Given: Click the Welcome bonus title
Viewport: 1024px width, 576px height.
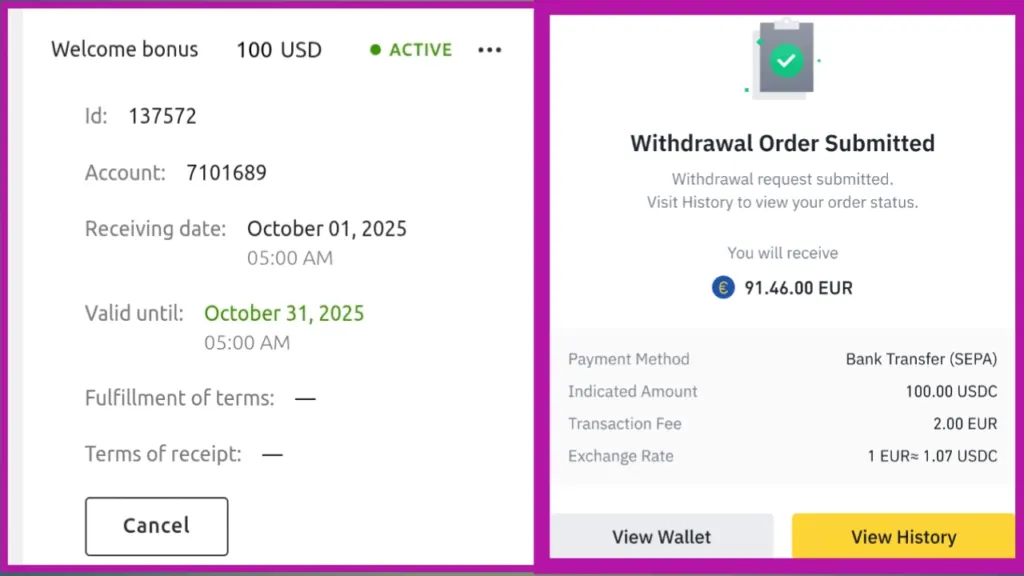Looking at the screenshot, I should [125, 49].
